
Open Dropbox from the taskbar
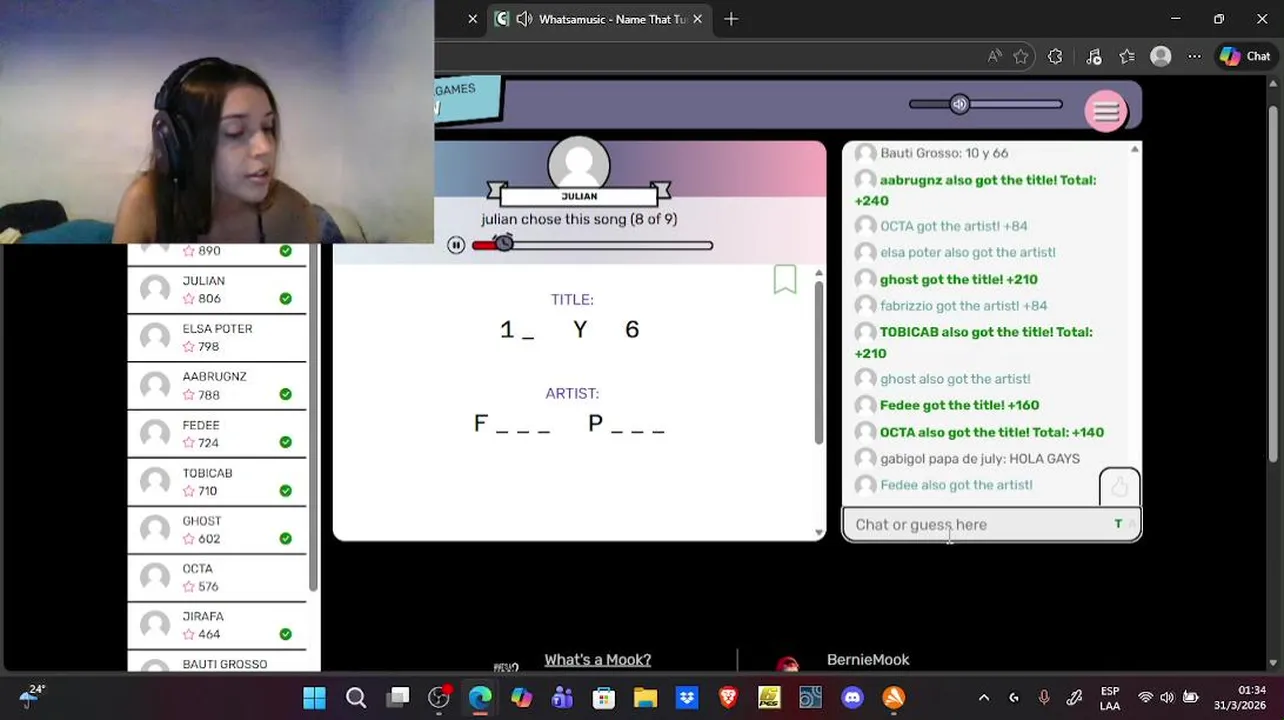click(686, 698)
